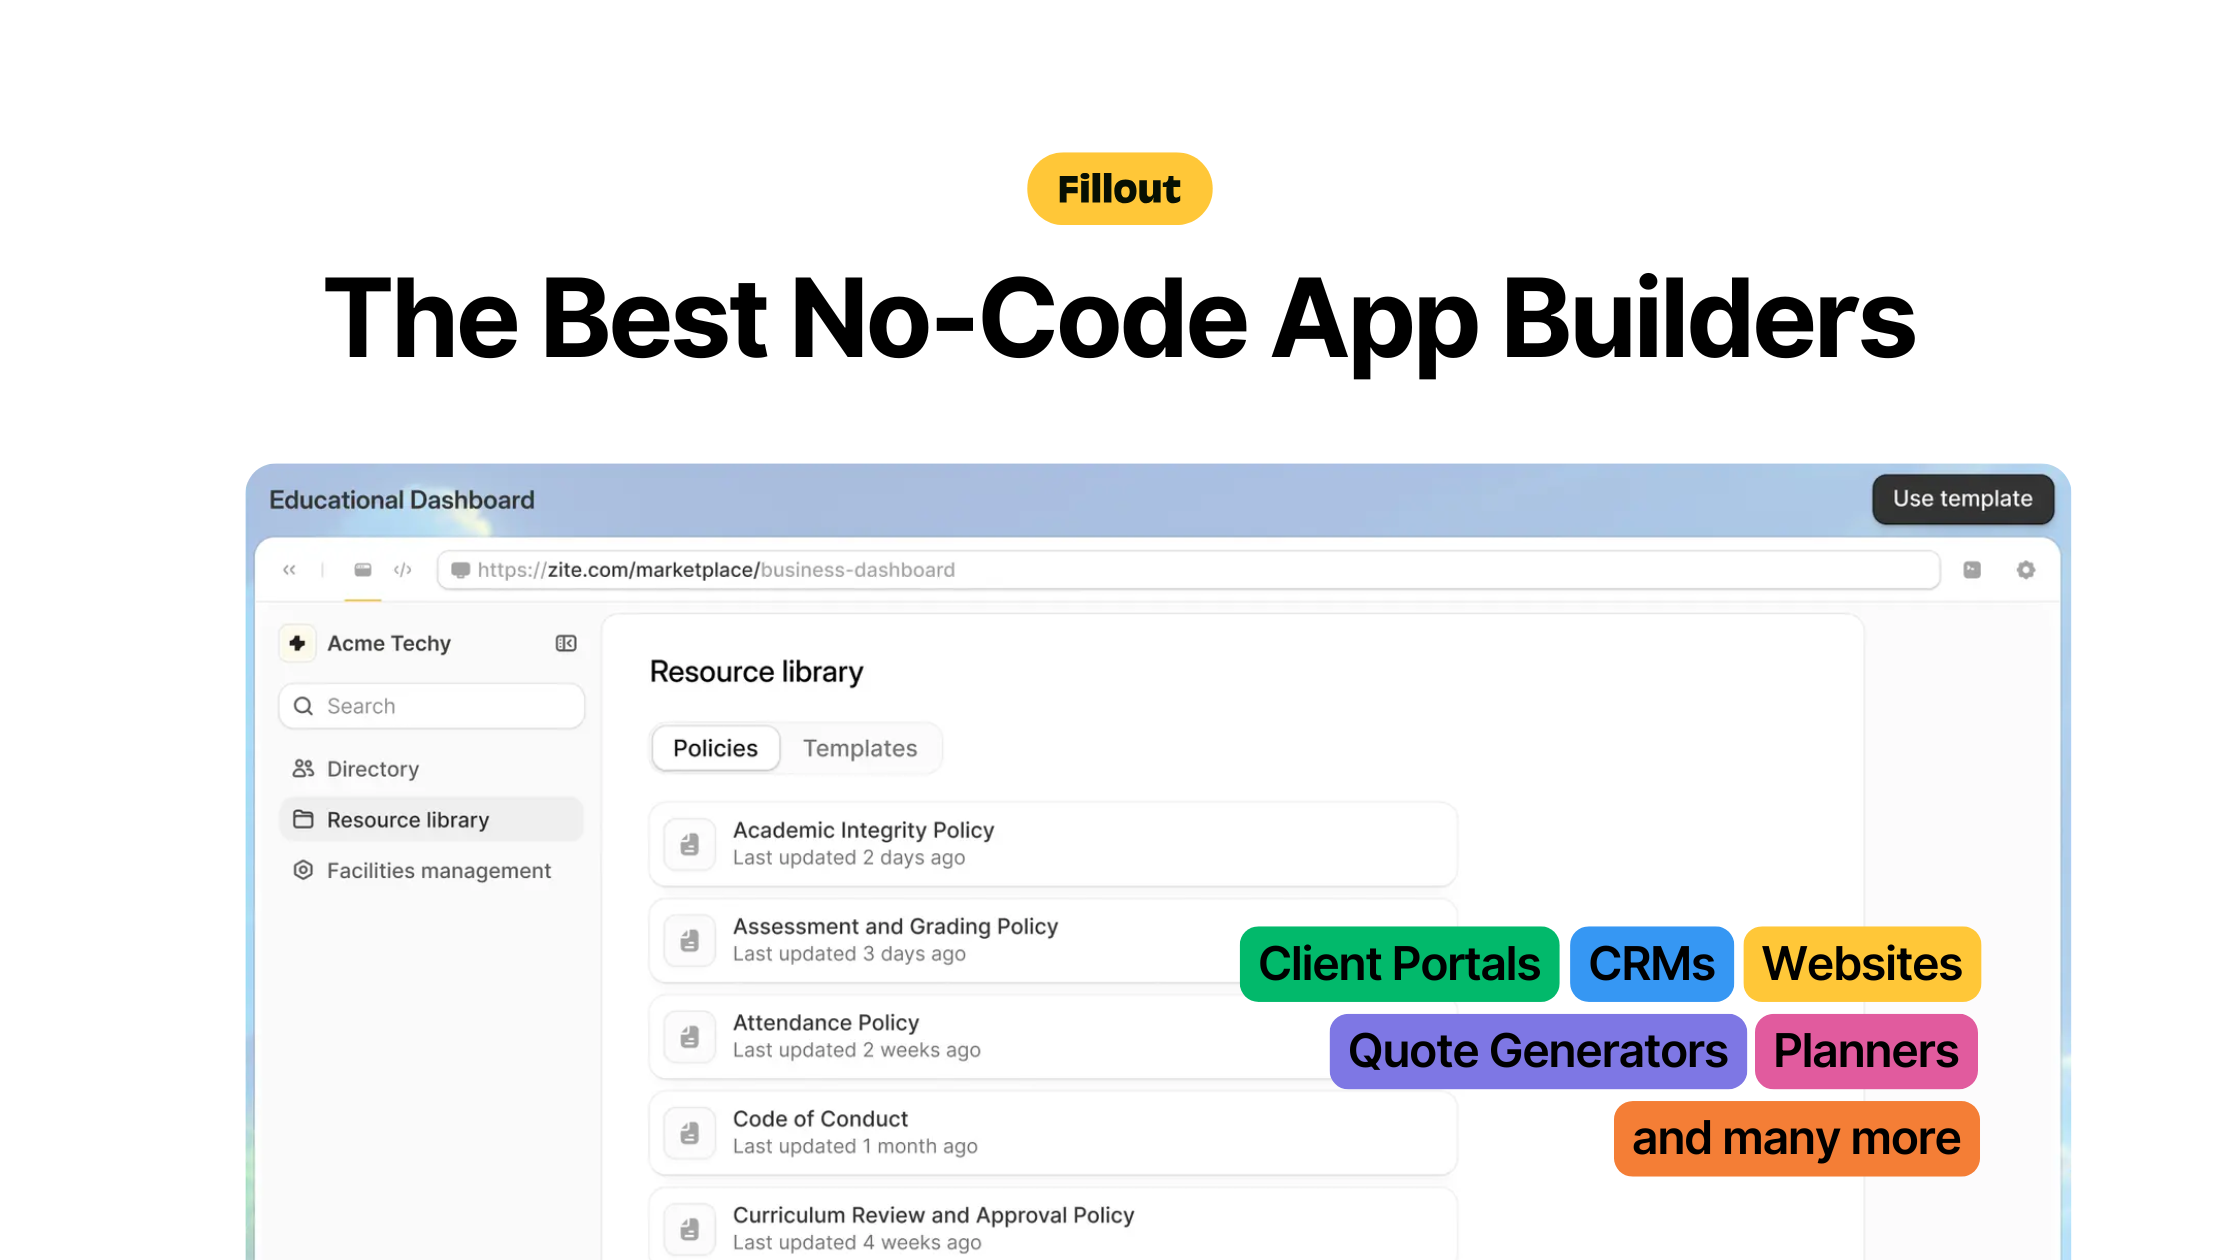The width and height of the screenshot is (2240, 1260).
Task: Click the Resource library page heading
Action: (x=756, y=672)
